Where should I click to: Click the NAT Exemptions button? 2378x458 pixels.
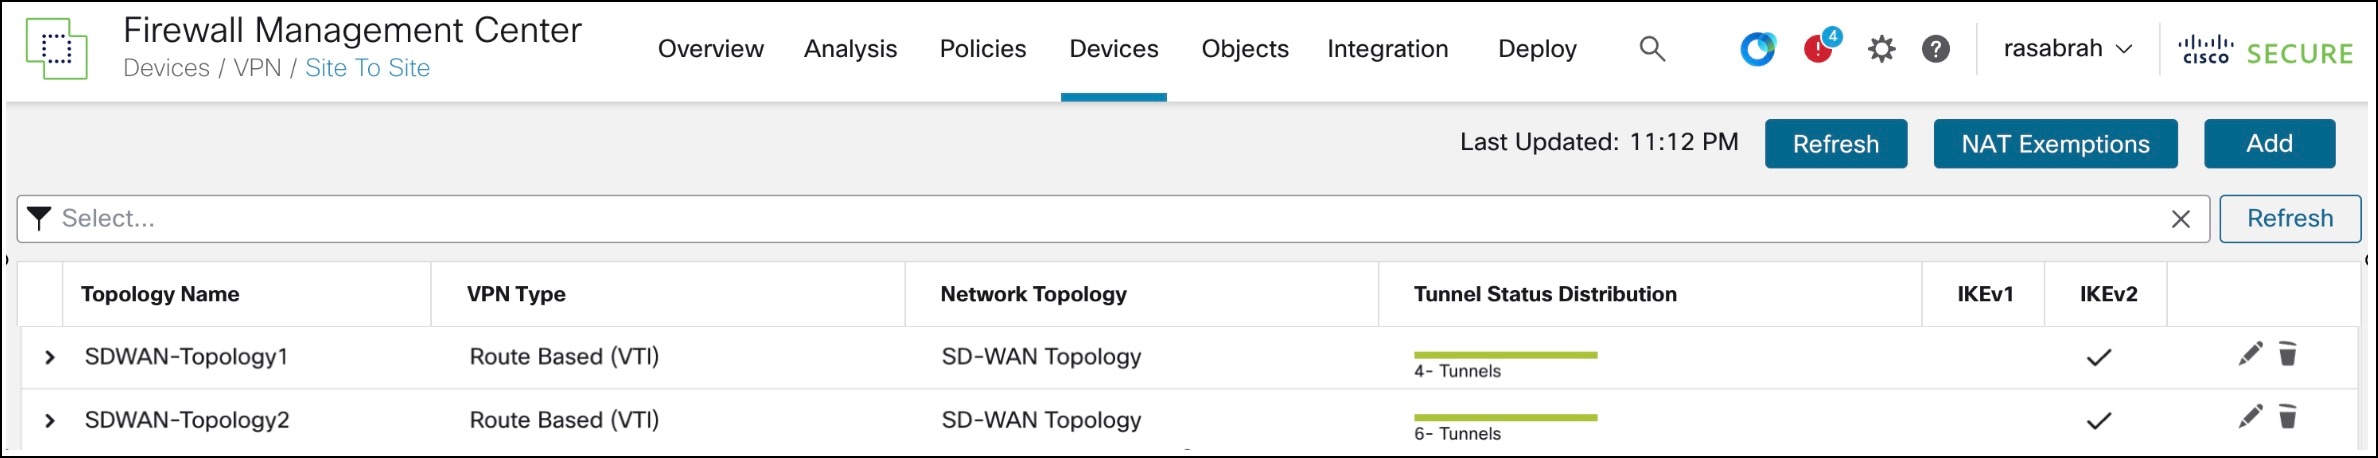pyautogui.click(x=2054, y=144)
